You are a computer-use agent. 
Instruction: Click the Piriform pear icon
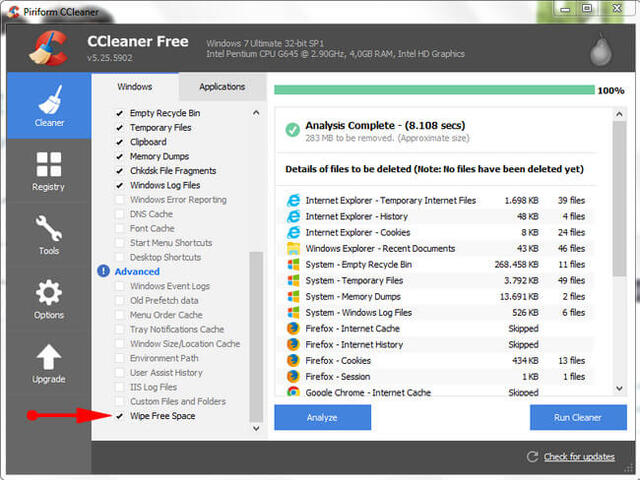pos(601,50)
